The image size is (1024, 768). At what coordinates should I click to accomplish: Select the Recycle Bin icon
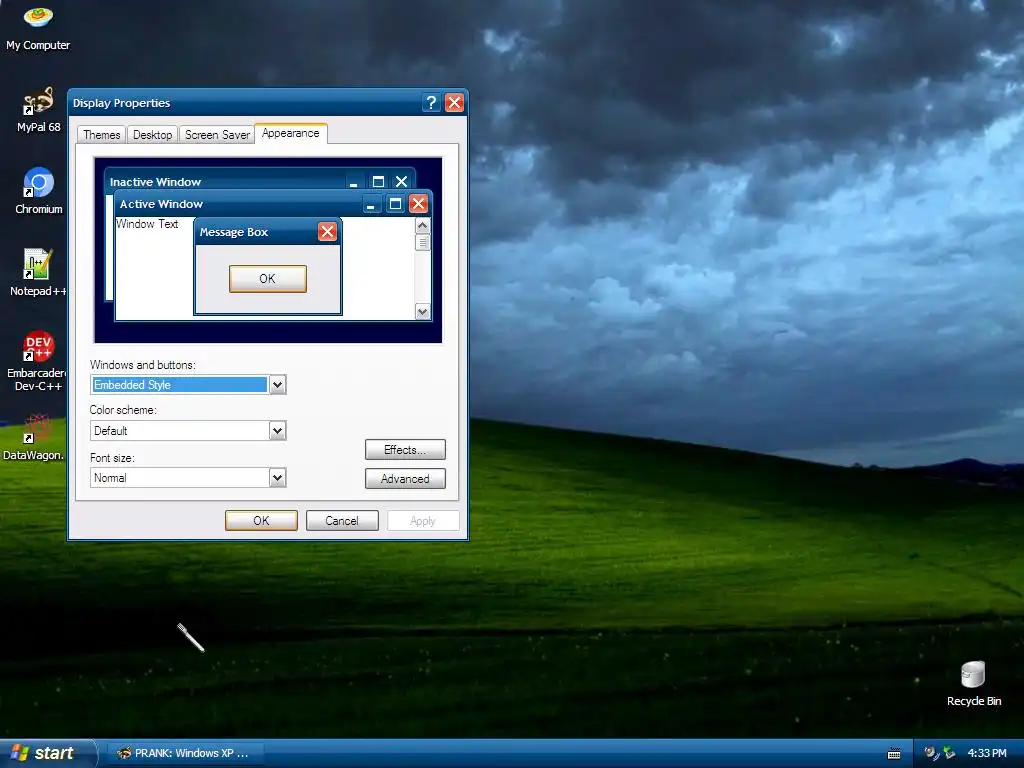pos(974,684)
